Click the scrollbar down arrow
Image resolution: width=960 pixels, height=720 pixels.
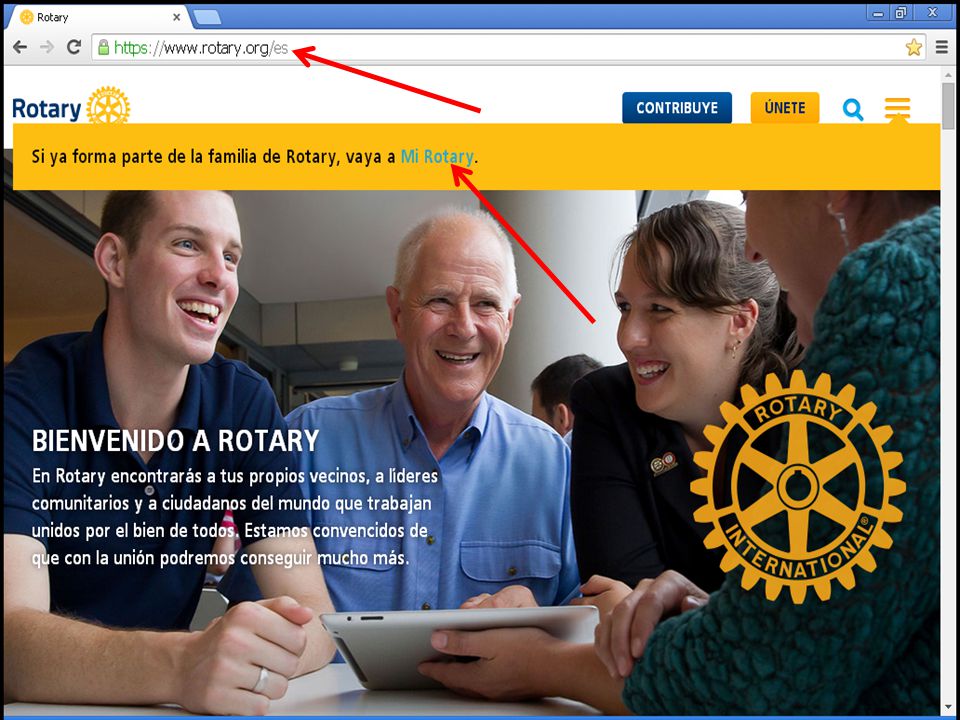point(948,705)
